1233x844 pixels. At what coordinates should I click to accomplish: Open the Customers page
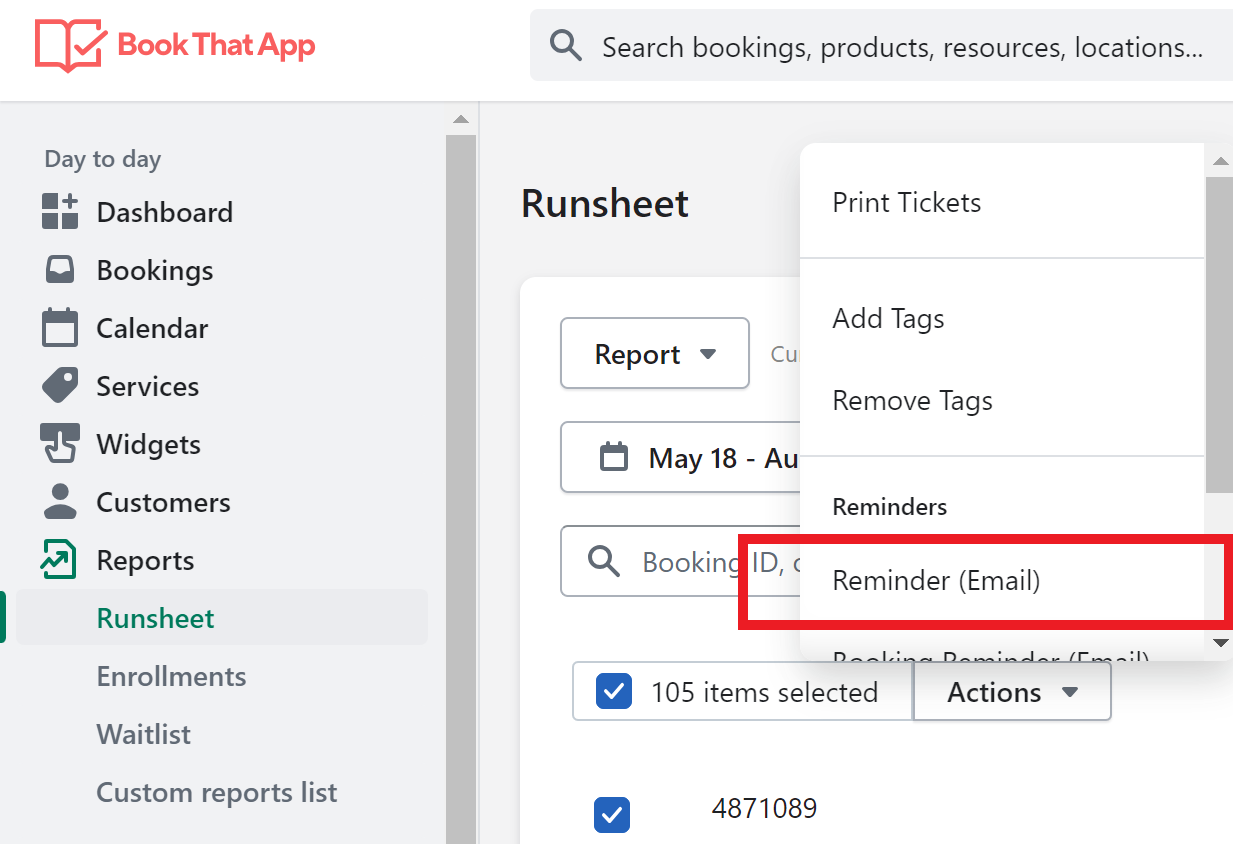(x=163, y=502)
